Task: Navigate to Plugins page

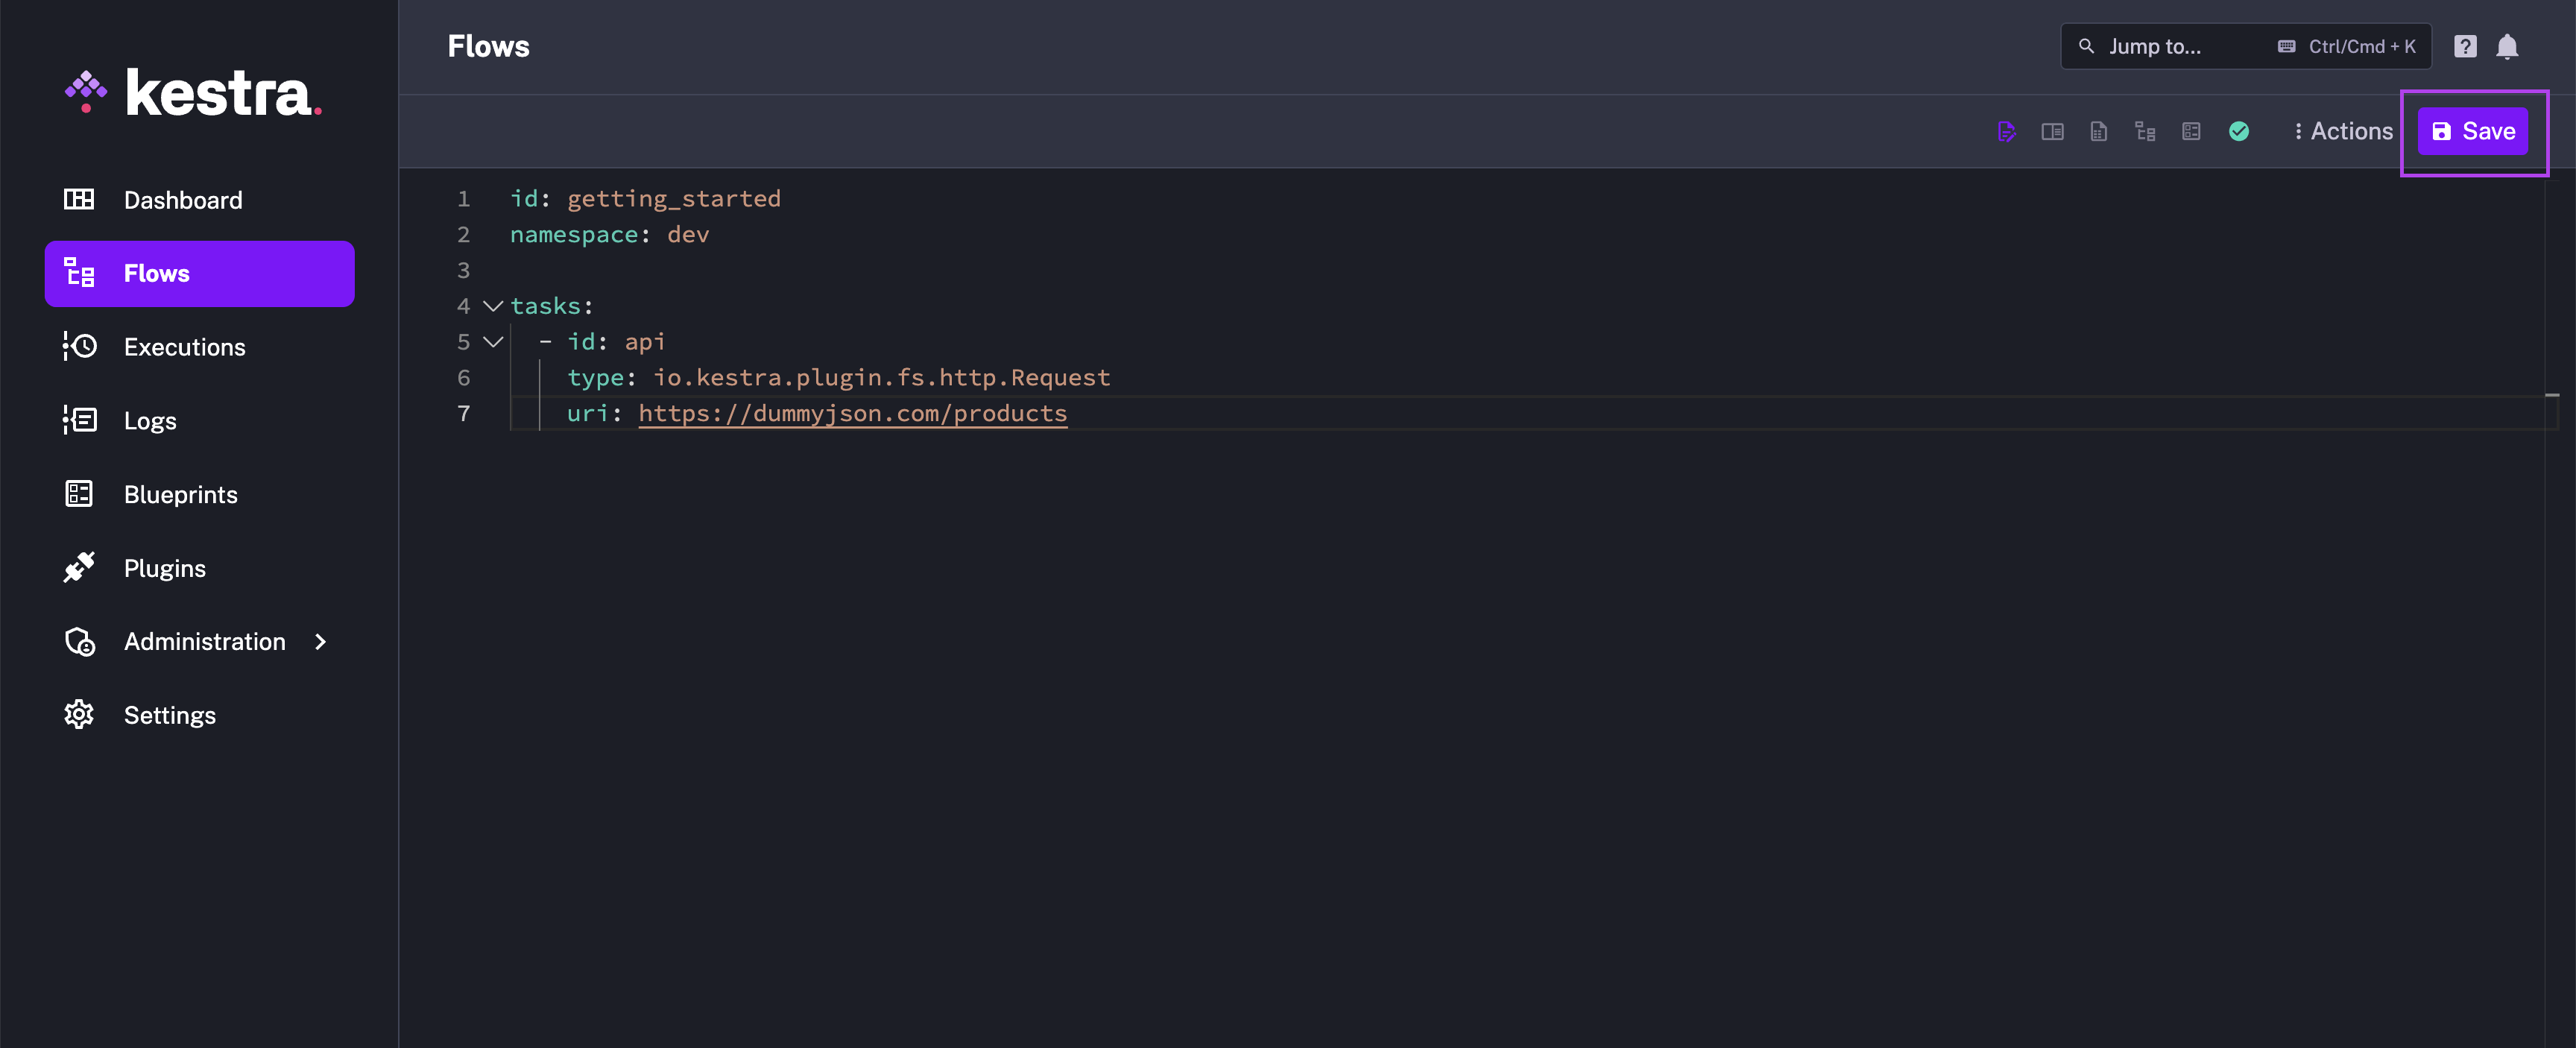Action: coord(164,568)
